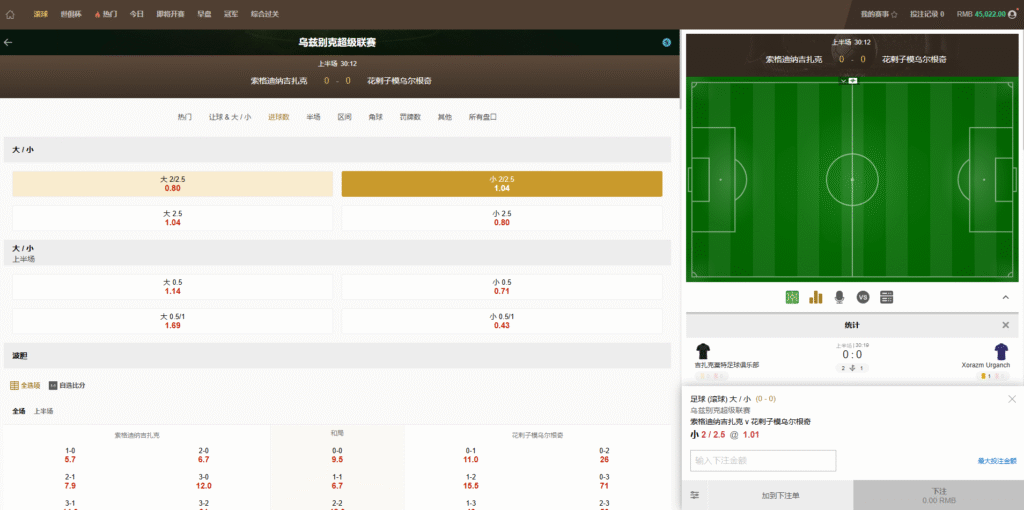The image size is (1024, 510).
Task: Select the 大 2.5 odds 1.04 button
Action: (172, 218)
